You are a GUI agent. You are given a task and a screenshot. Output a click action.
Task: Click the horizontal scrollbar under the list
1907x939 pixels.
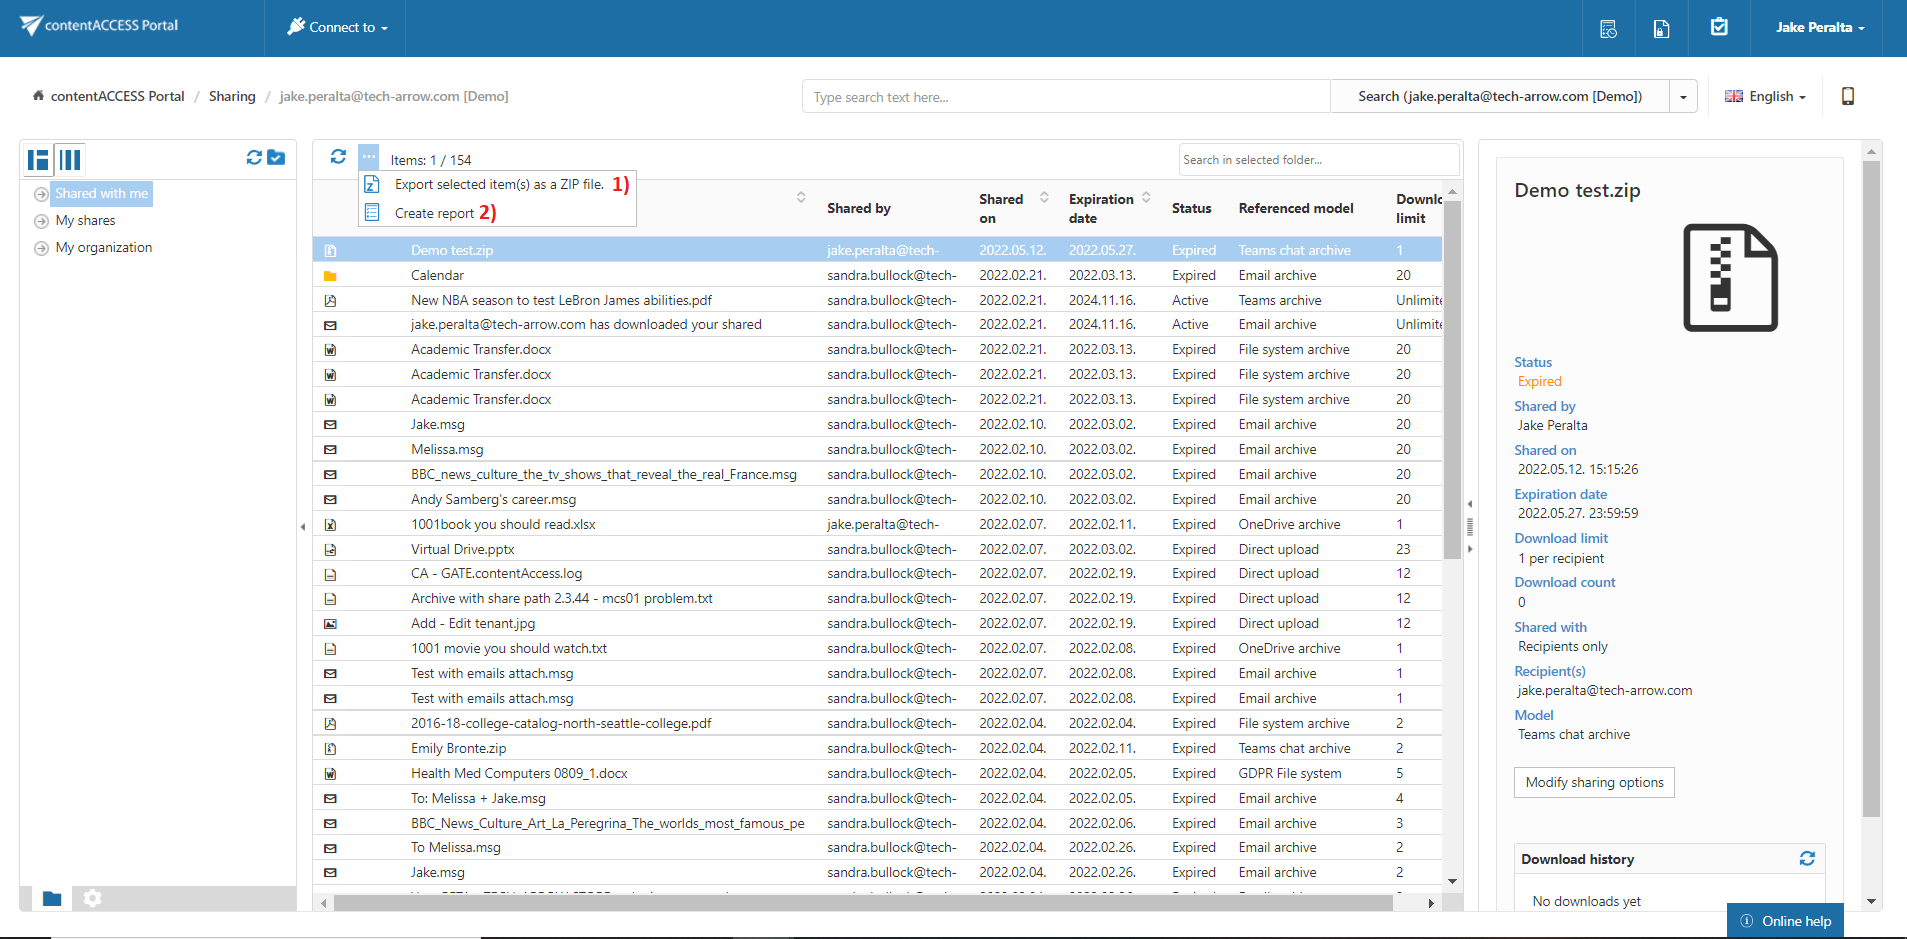862,903
